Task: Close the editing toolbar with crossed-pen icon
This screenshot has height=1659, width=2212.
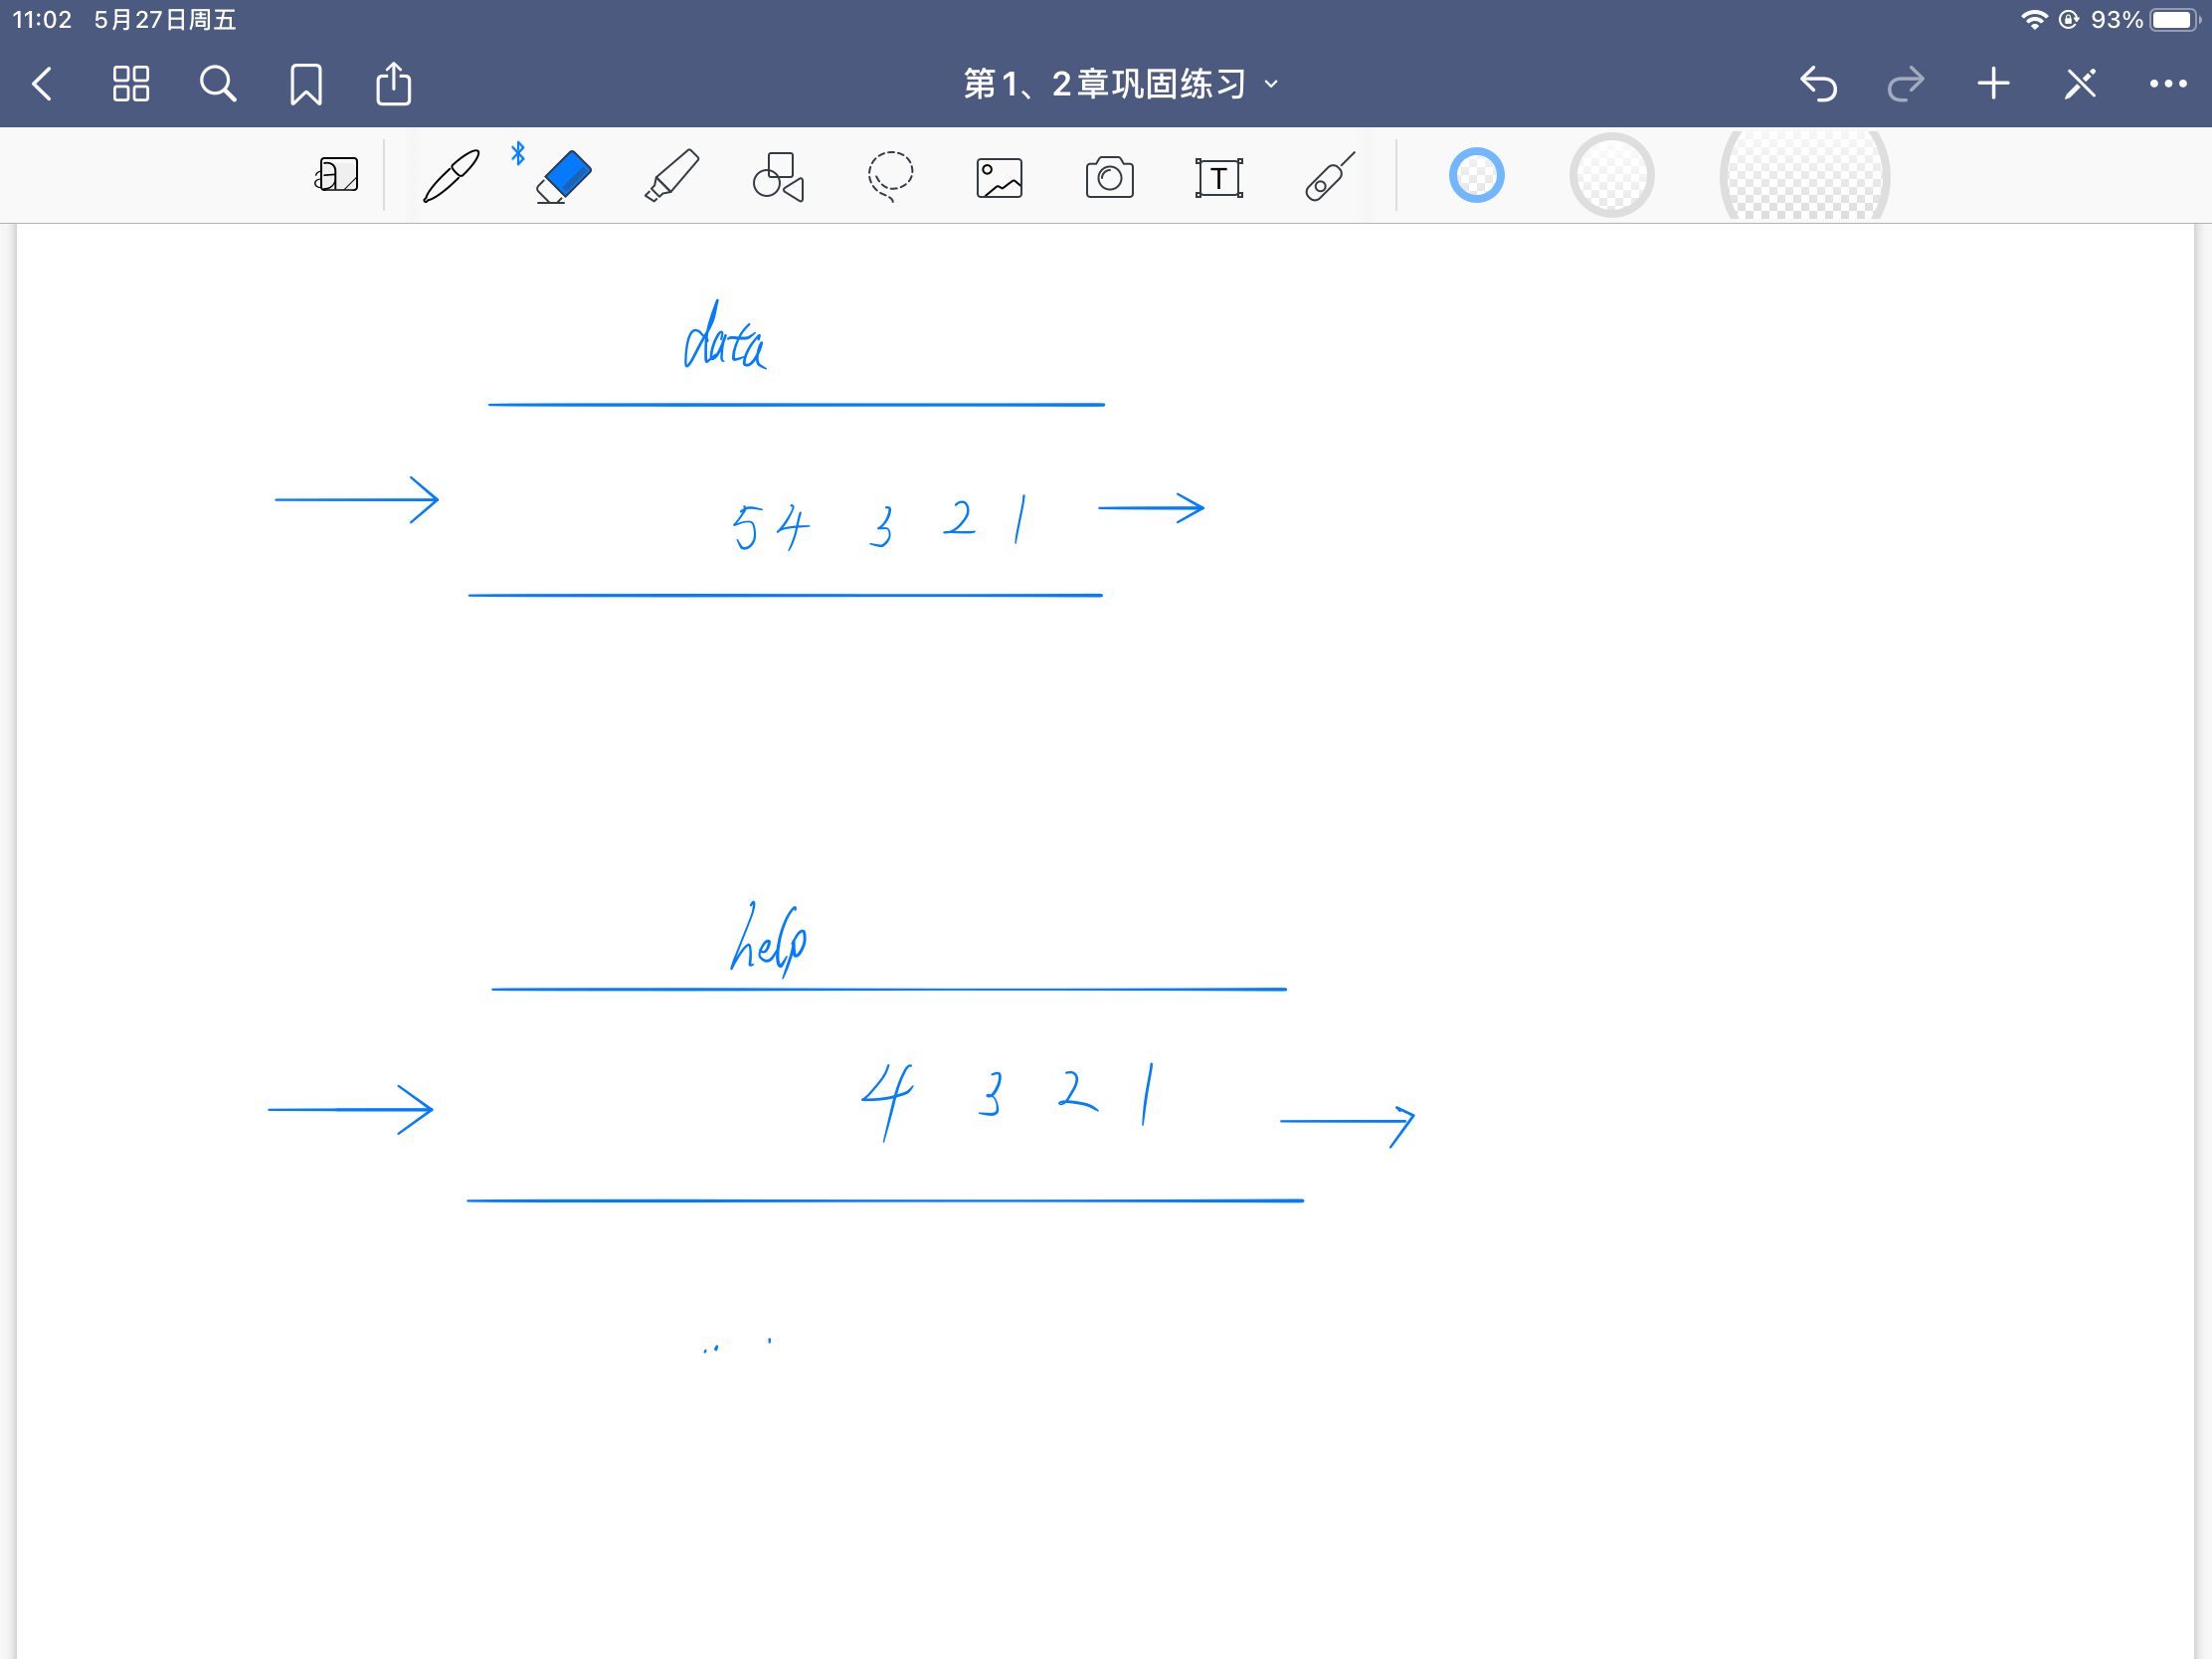Action: point(2080,84)
